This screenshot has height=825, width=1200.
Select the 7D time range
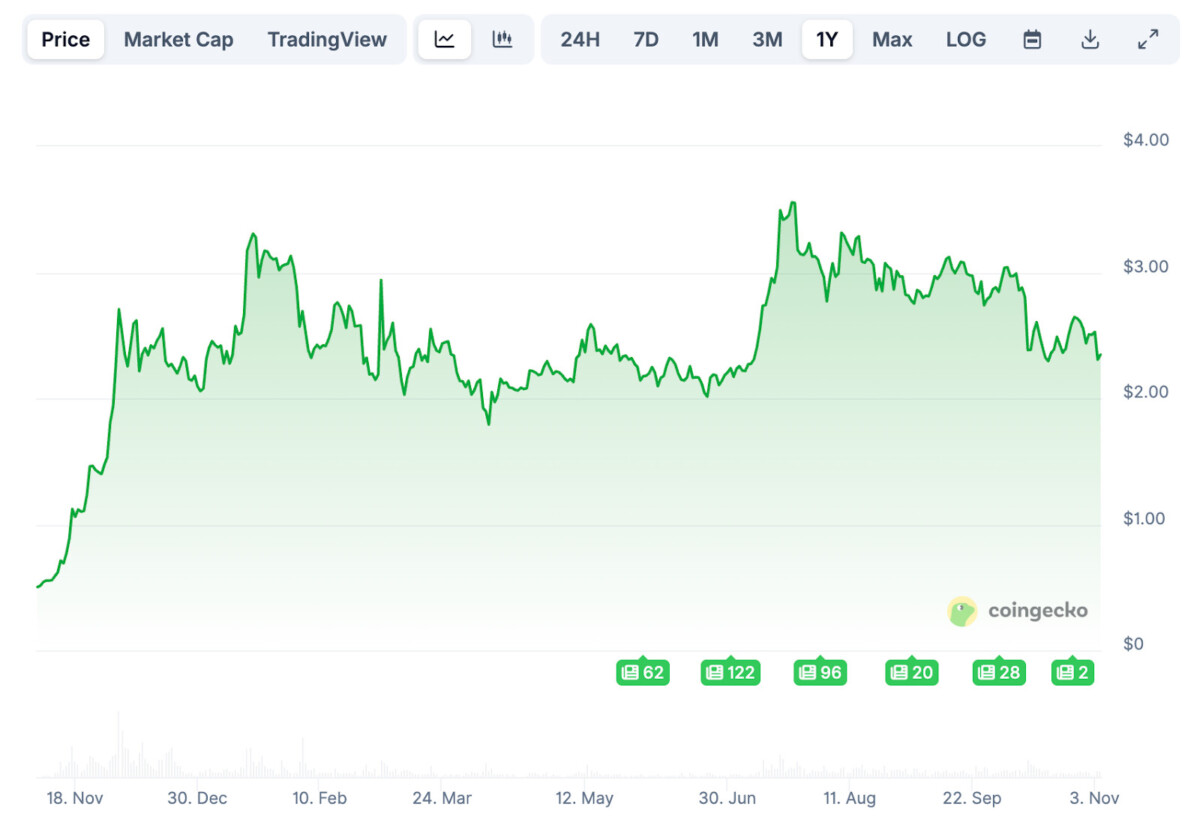click(646, 40)
